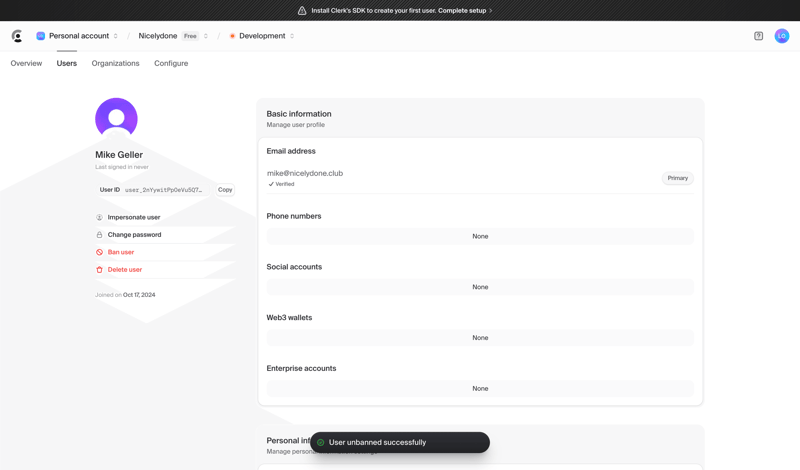Click the Basic information heading

point(299,114)
